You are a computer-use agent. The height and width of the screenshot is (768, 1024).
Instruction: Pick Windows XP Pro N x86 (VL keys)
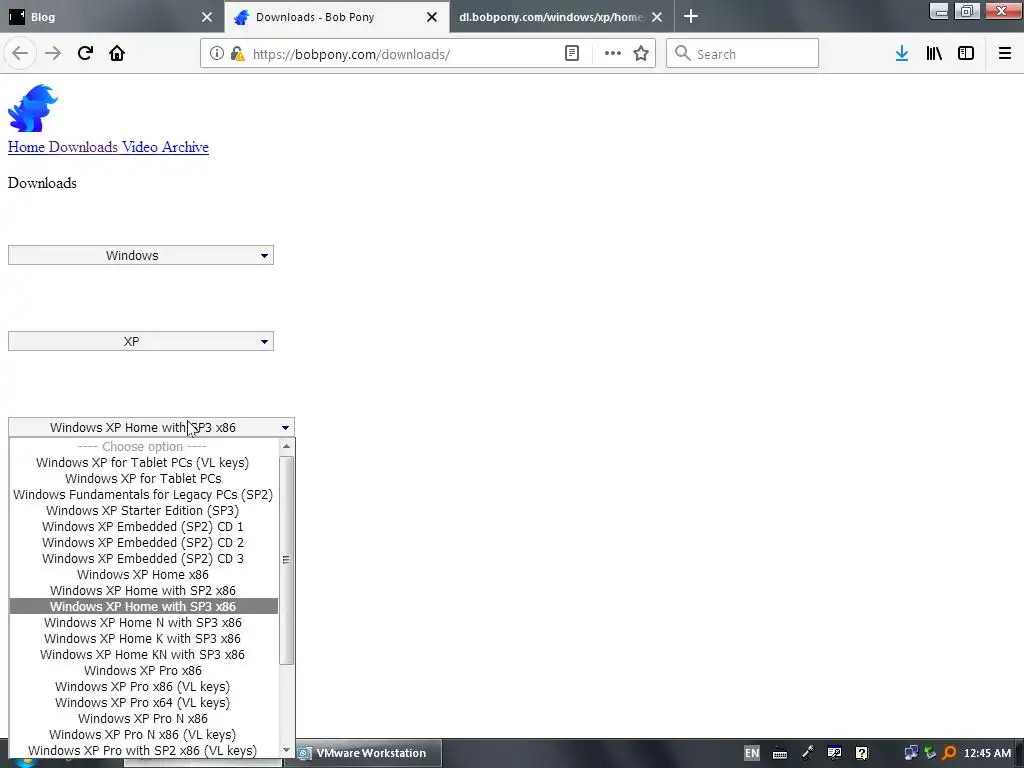[x=143, y=735]
